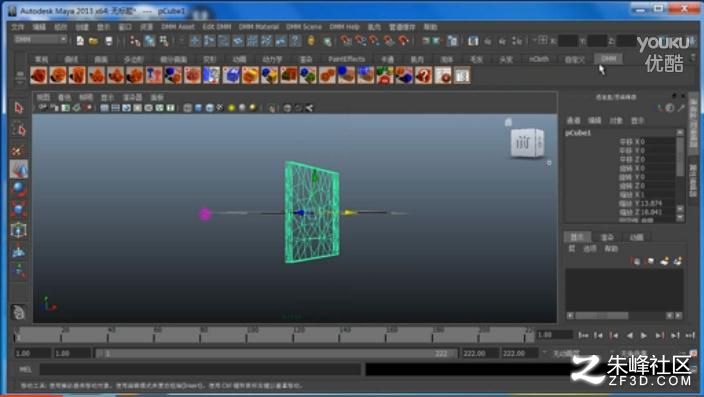Switch to the nCloth shelf tab
704x397 pixels.
click(x=539, y=59)
